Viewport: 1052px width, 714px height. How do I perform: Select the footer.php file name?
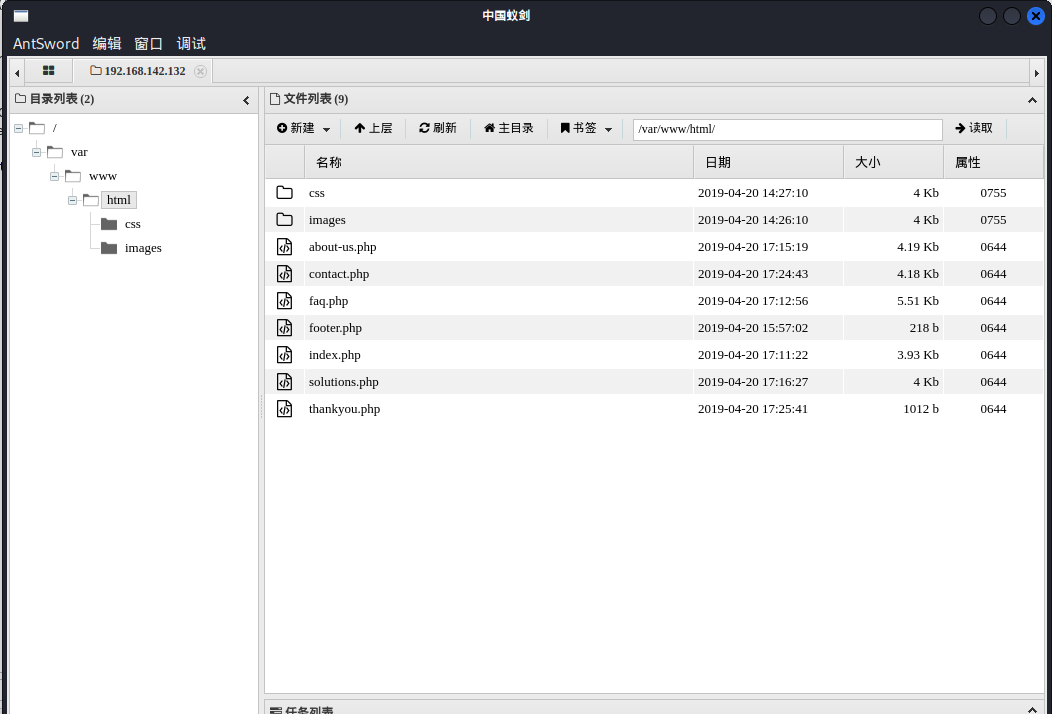[x=335, y=327]
